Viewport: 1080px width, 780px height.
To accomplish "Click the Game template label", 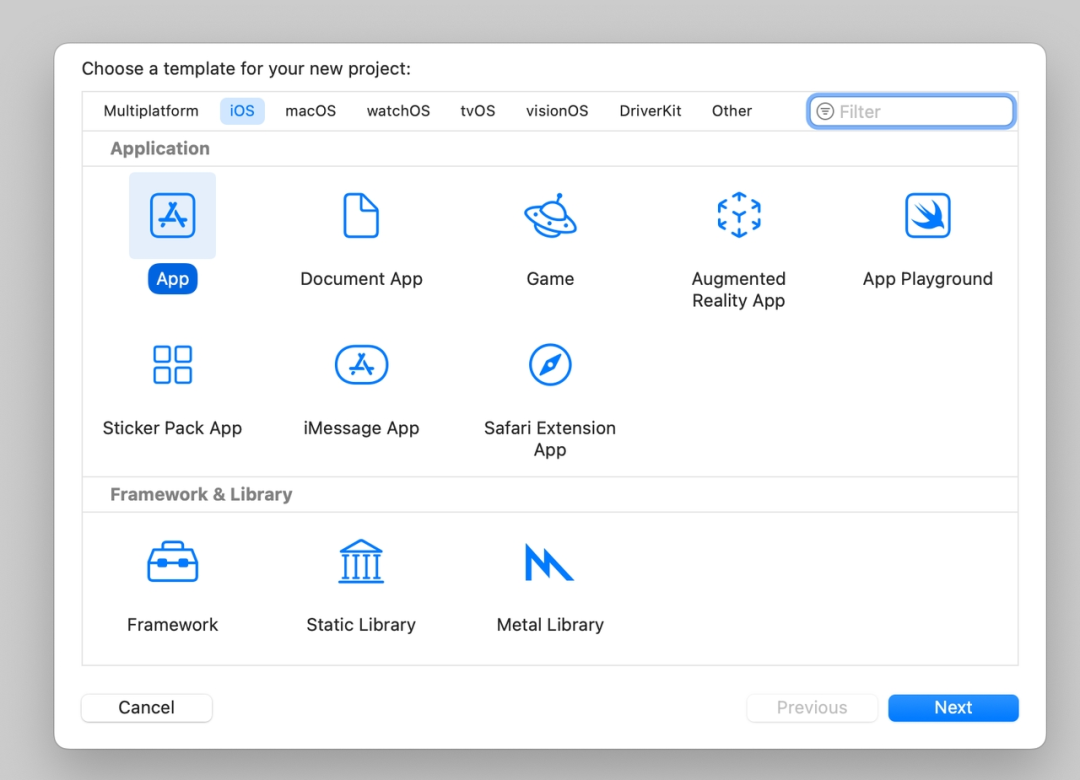I will 550,279.
